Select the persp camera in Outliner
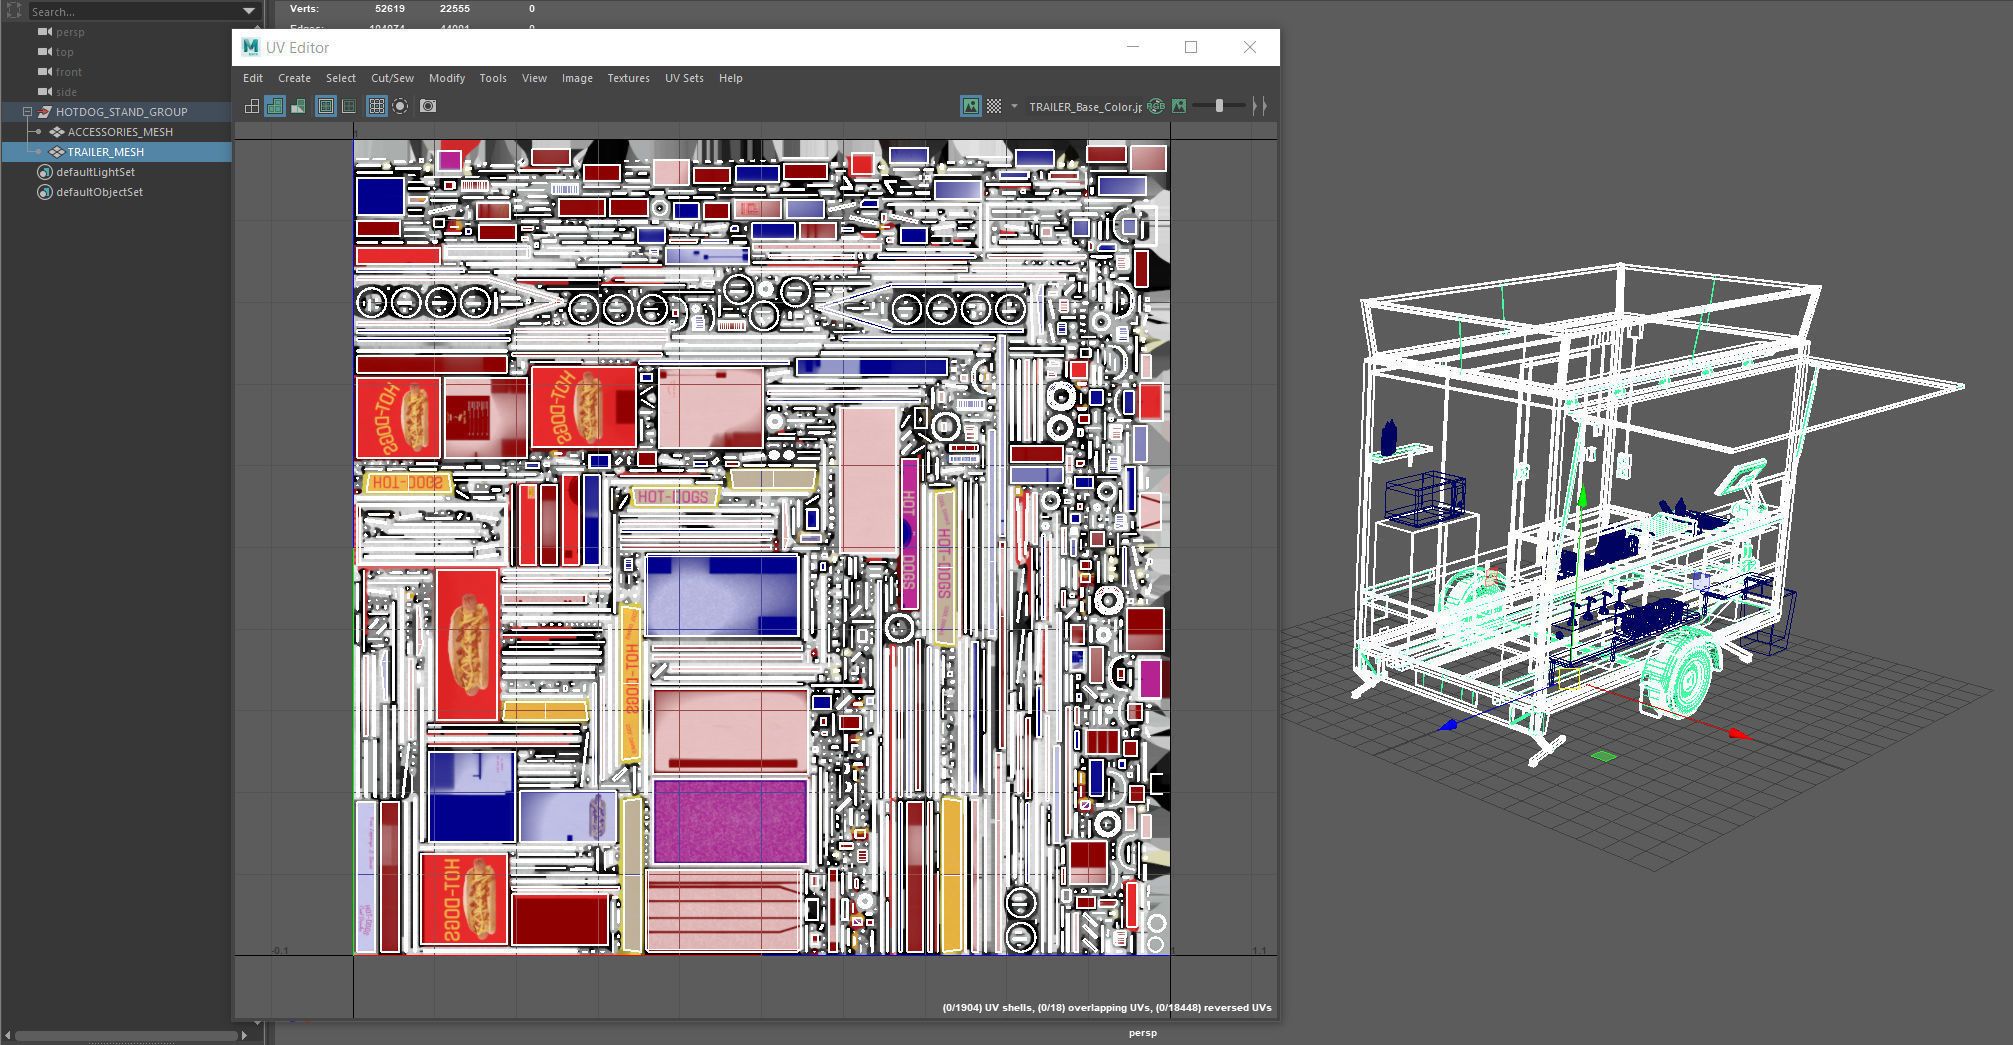 tap(70, 32)
